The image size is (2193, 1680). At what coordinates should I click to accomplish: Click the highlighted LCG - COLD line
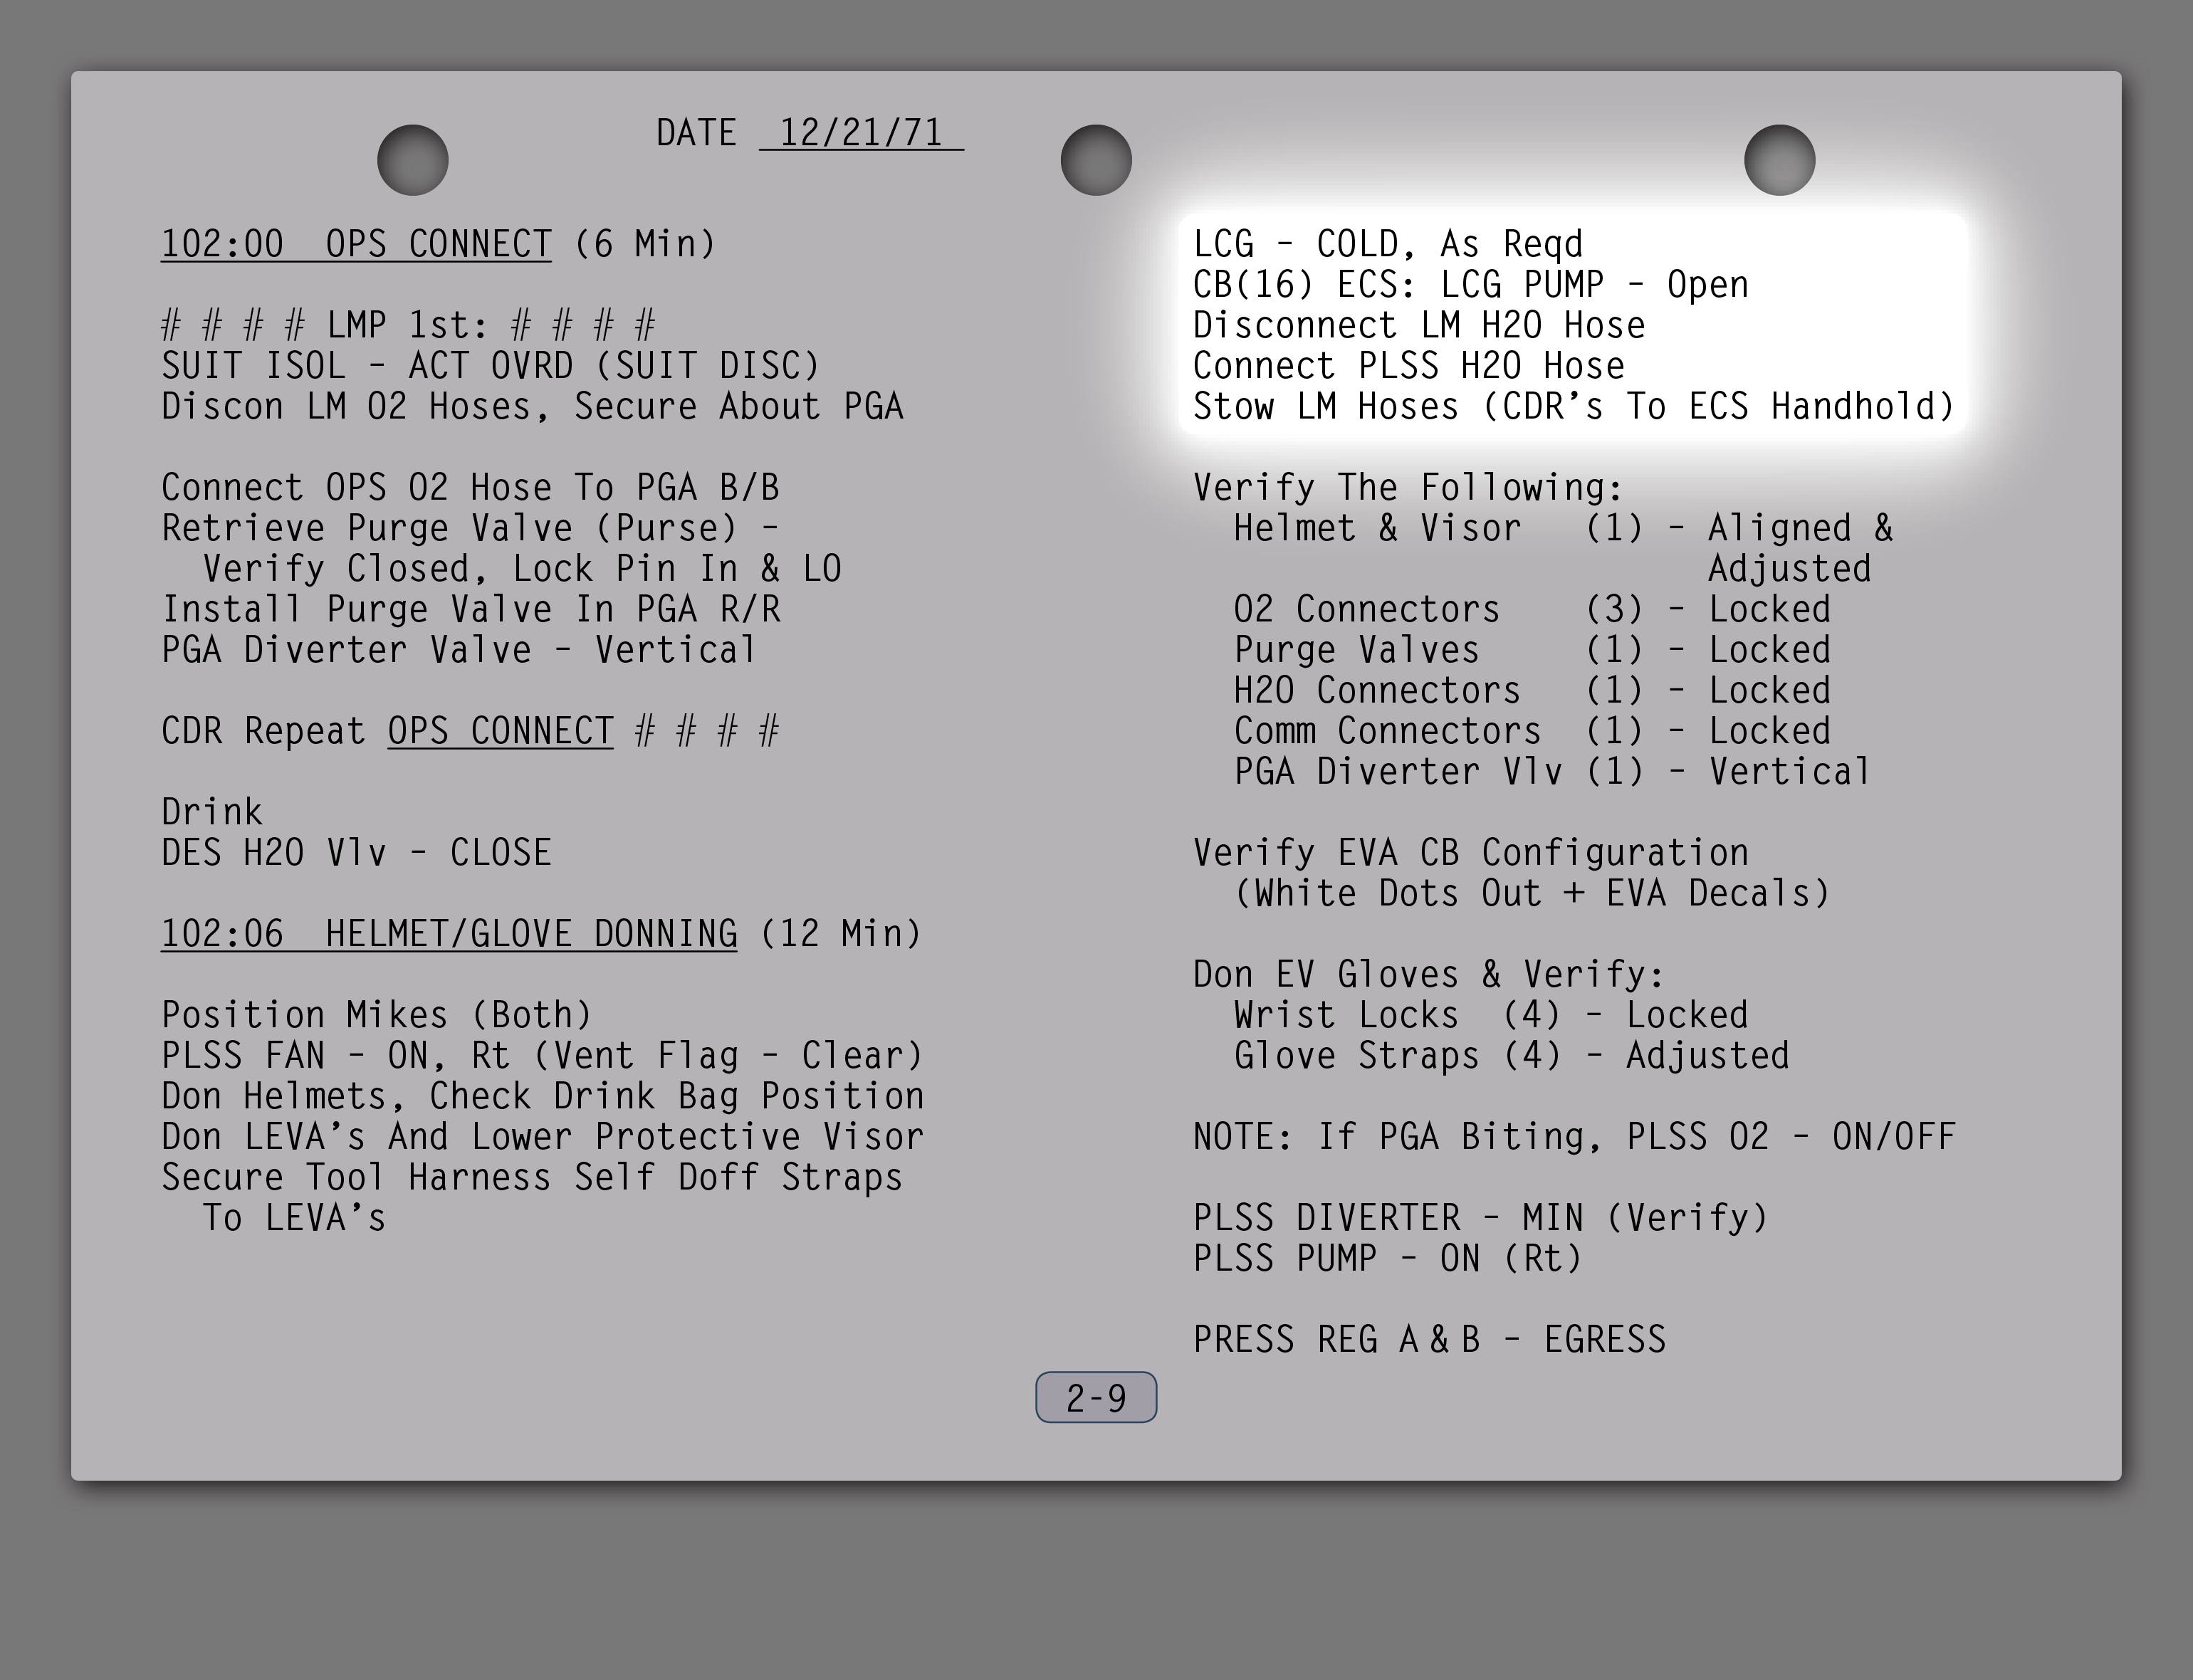(1388, 244)
